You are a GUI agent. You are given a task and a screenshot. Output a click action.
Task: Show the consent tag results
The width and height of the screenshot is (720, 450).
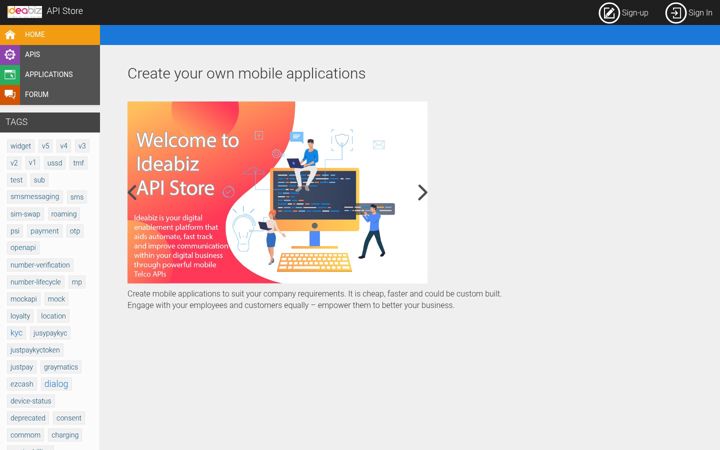(x=69, y=418)
